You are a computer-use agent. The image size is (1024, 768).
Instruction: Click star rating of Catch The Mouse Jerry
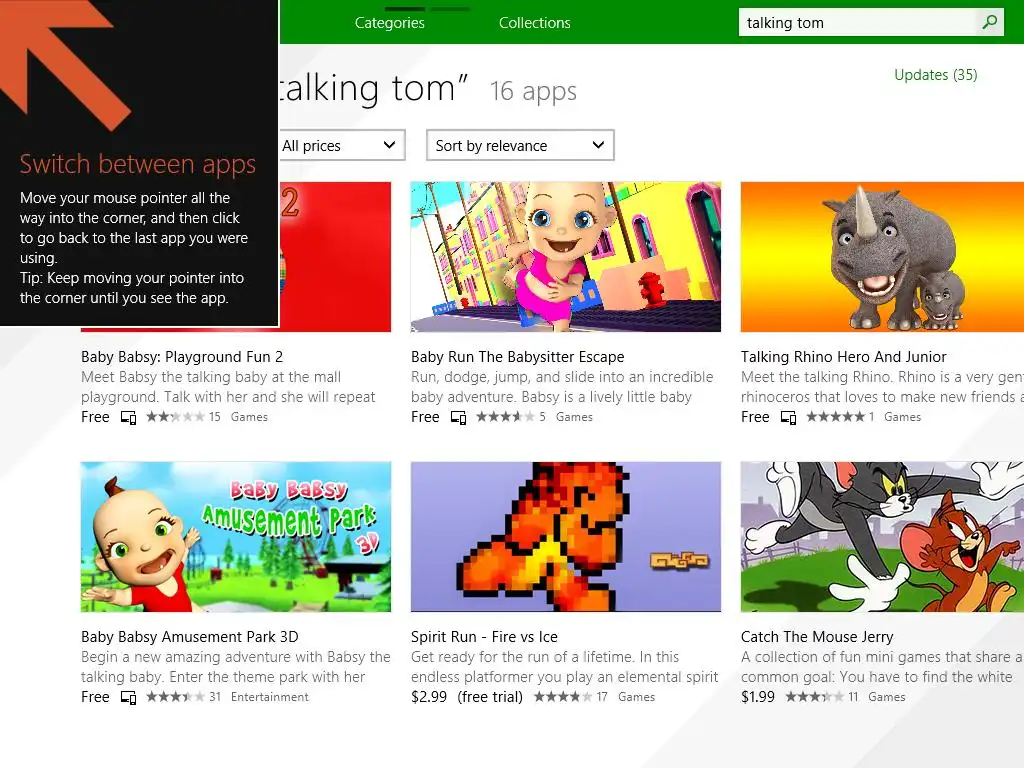(814, 697)
